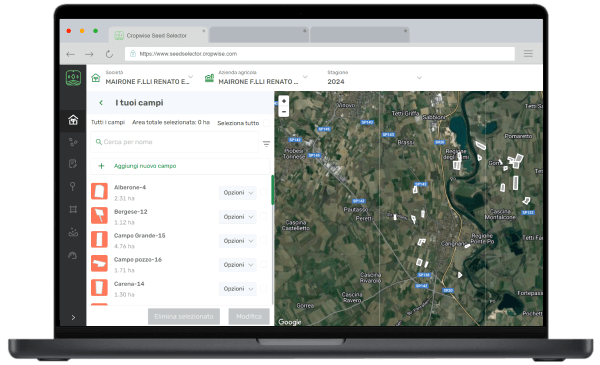
Task: Click the Bergese-12 field thumbnail
Action: (x=99, y=215)
